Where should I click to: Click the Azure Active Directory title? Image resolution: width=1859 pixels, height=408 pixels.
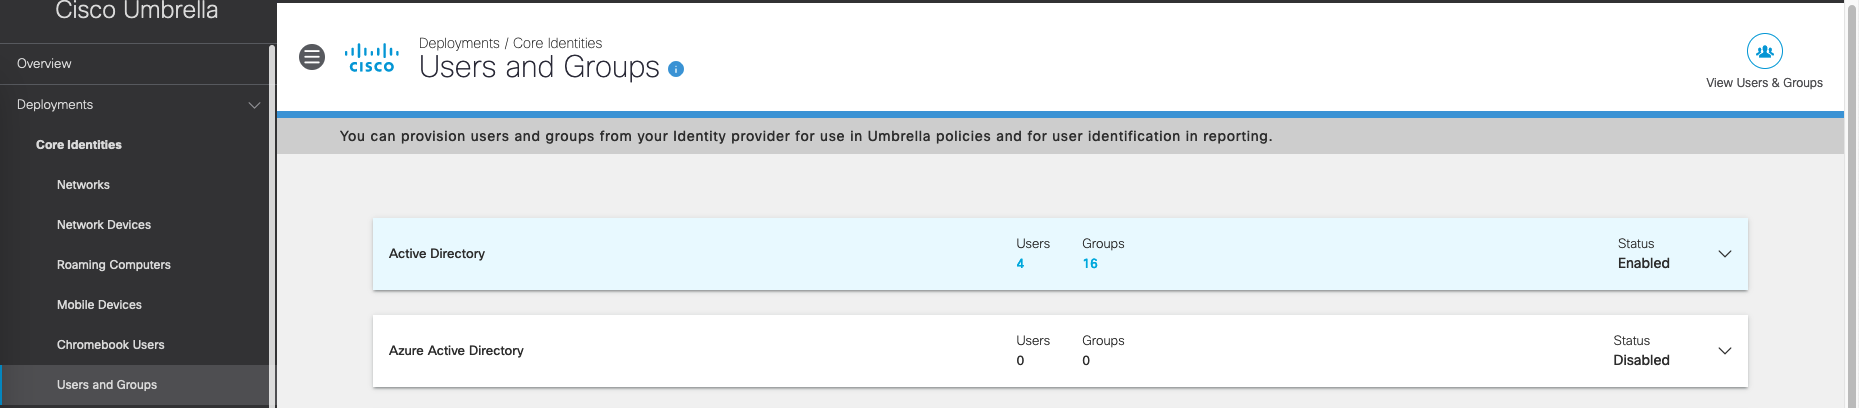pos(456,351)
